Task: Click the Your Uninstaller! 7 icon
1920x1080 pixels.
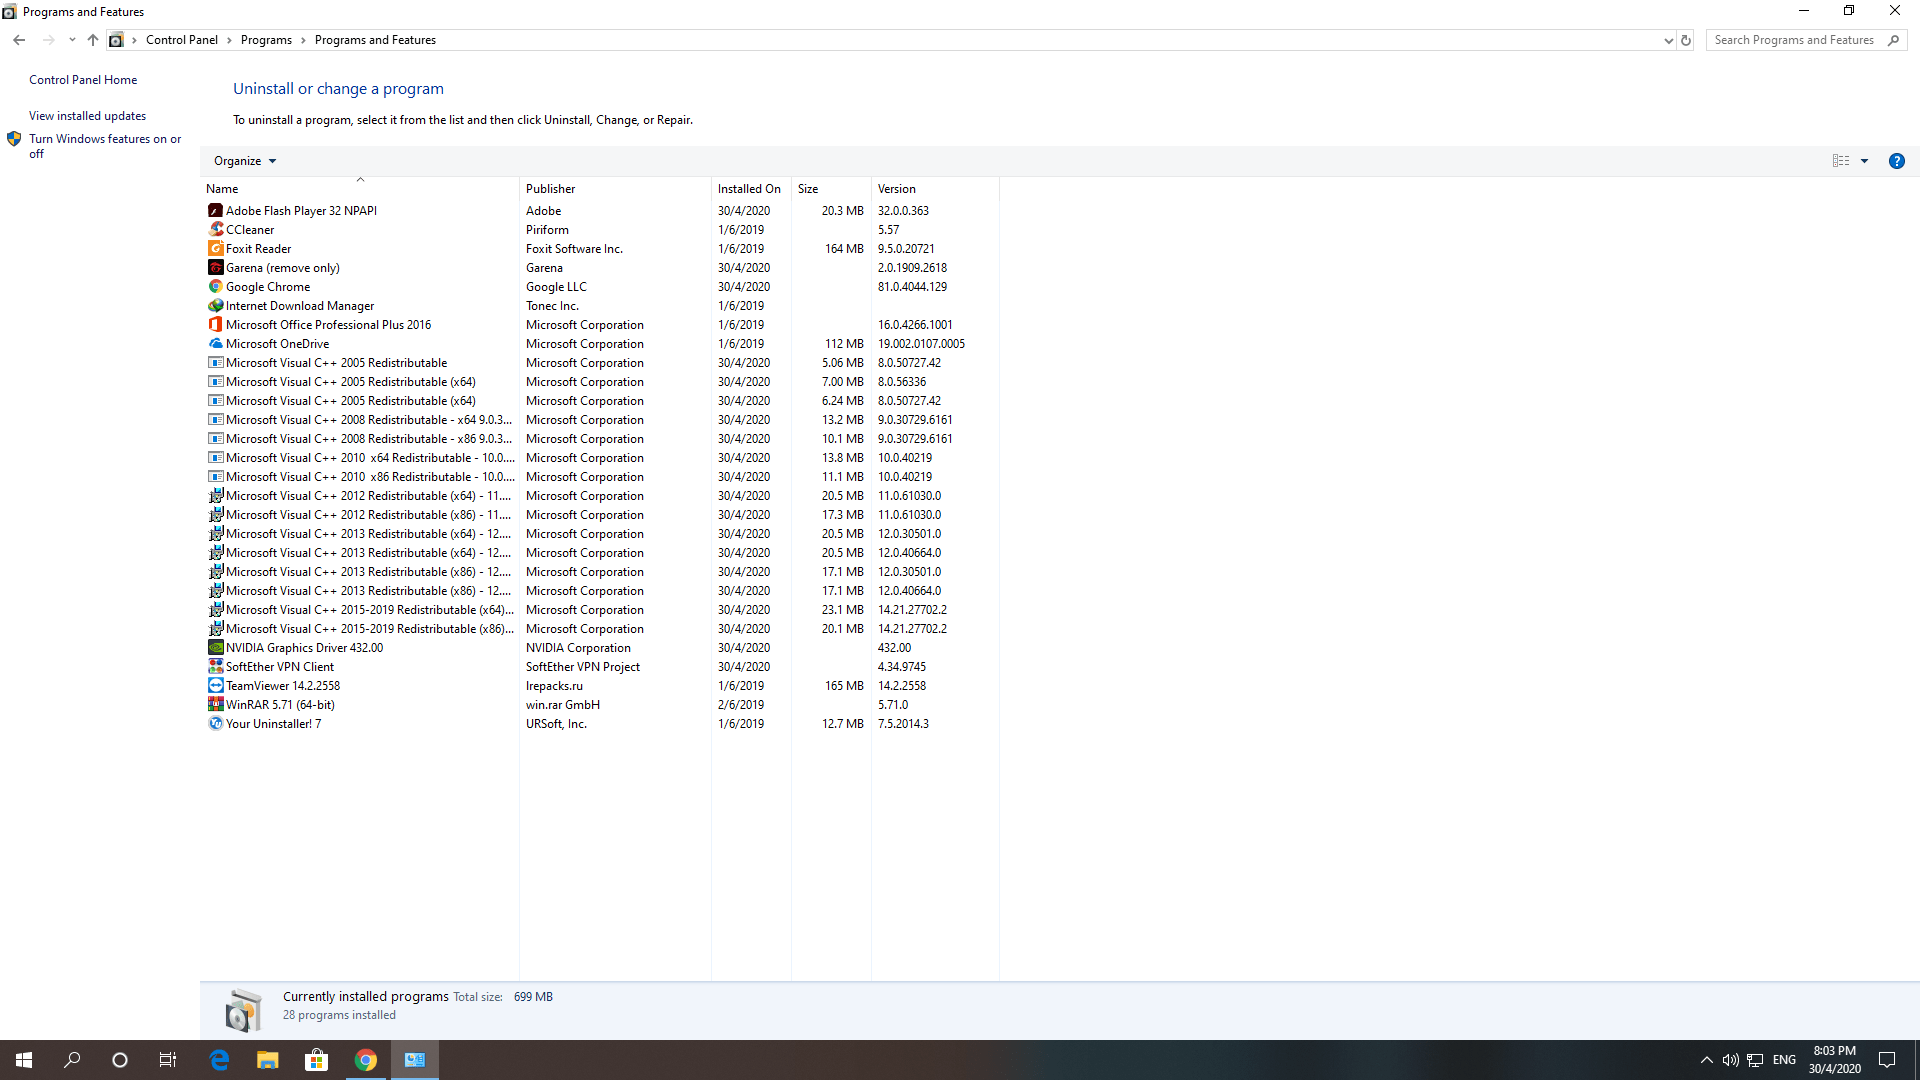Action: [x=215, y=724]
